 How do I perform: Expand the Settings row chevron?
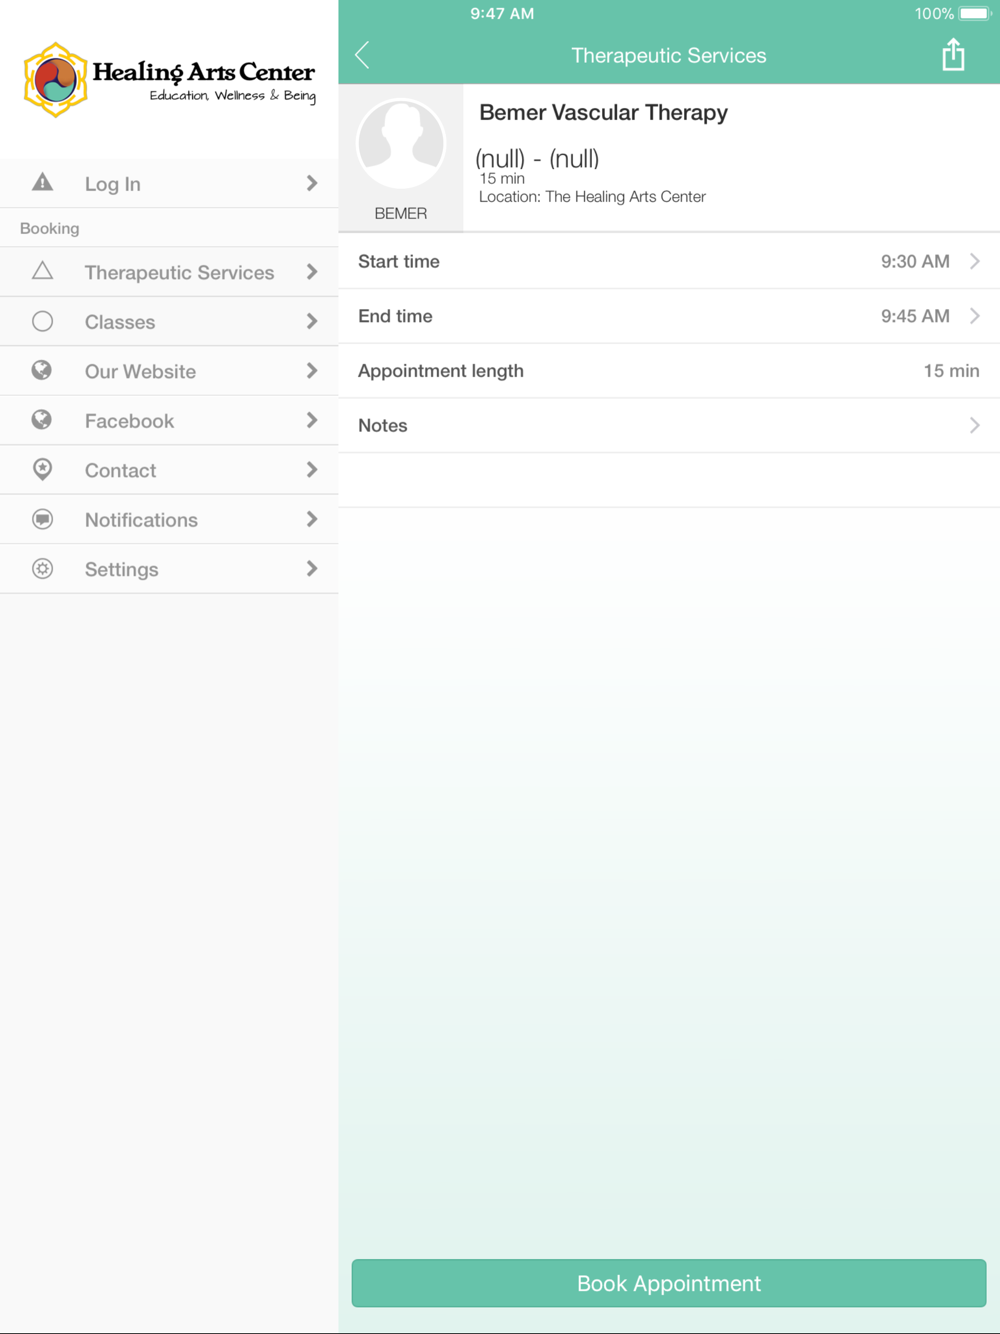click(312, 569)
